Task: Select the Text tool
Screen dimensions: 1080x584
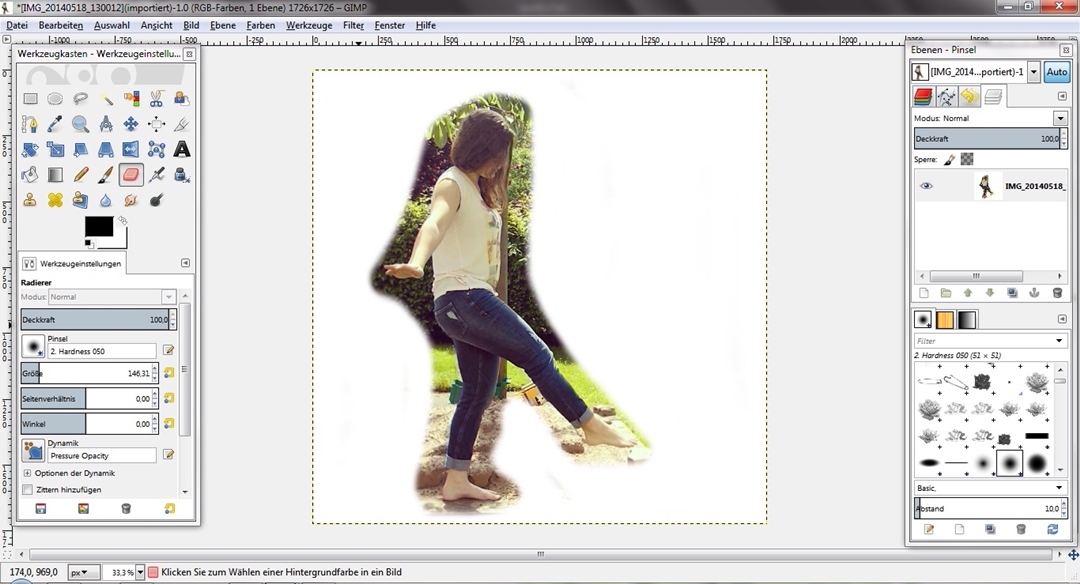Action: (182, 149)
